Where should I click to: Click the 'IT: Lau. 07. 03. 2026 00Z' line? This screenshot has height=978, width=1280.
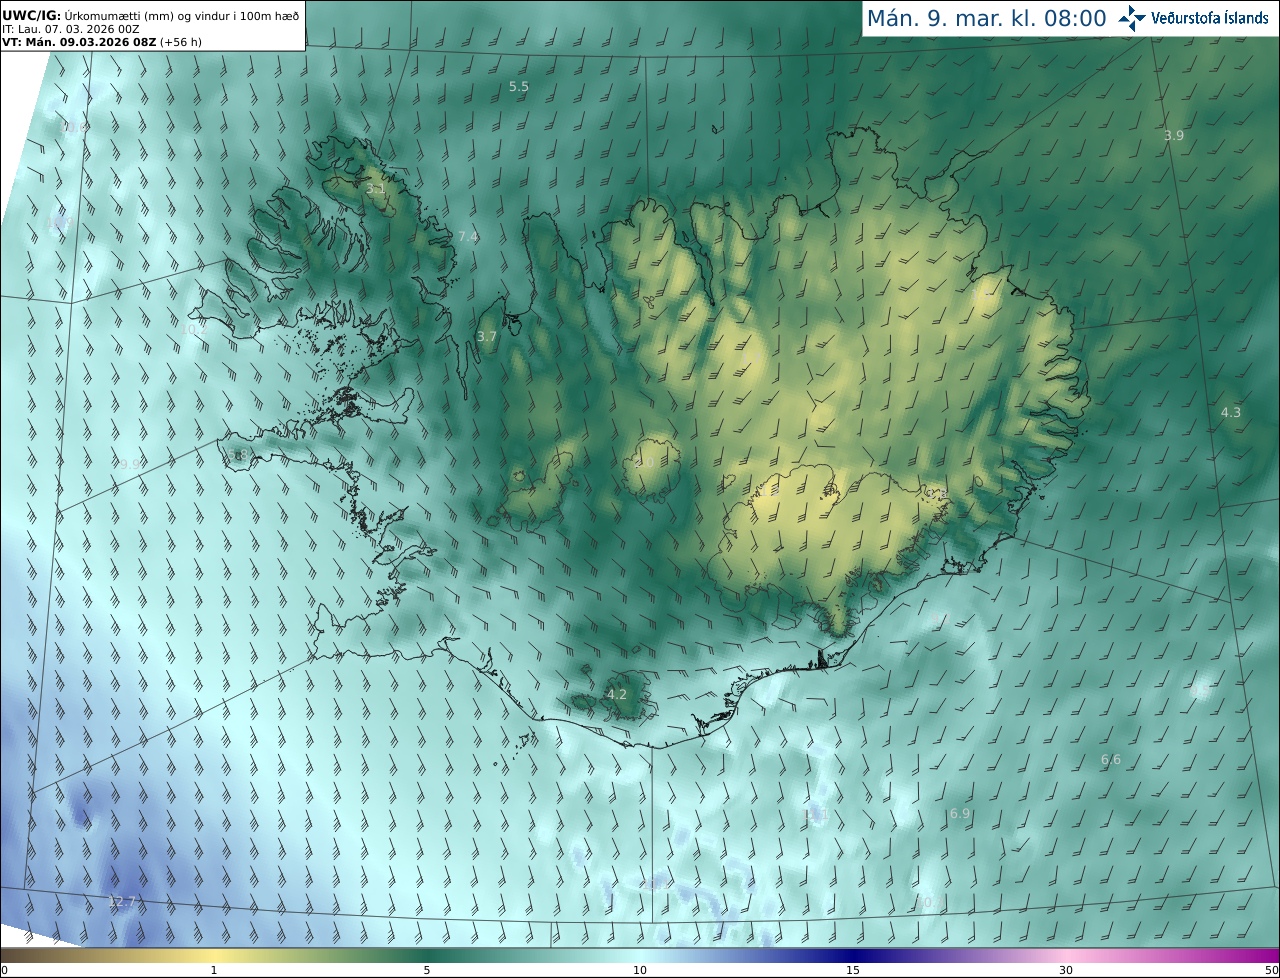click(70, 29)
